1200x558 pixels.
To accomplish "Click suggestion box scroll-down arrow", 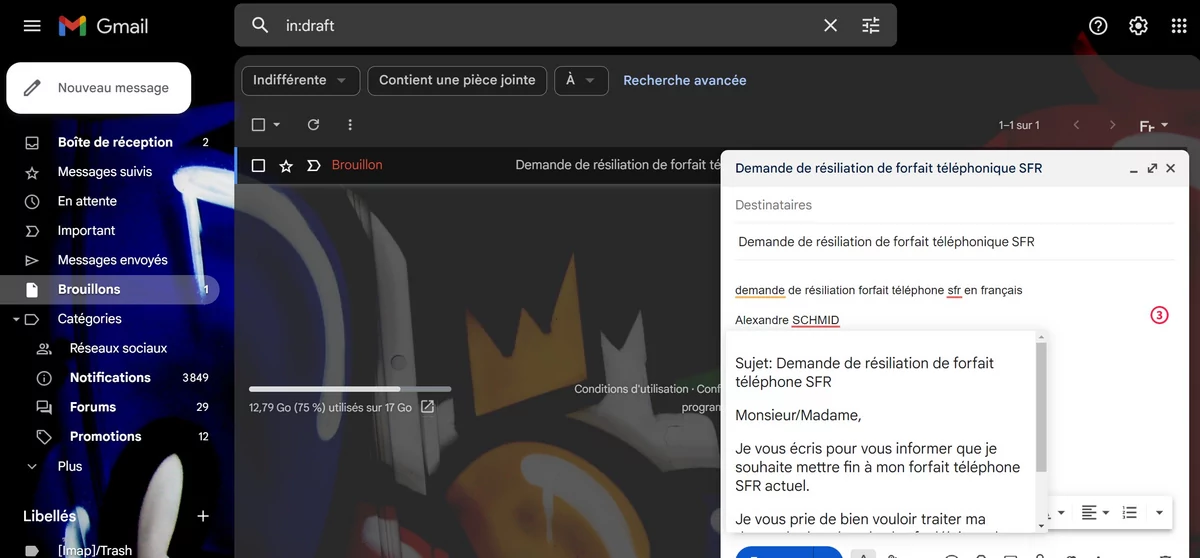I will click(1041, 524).
